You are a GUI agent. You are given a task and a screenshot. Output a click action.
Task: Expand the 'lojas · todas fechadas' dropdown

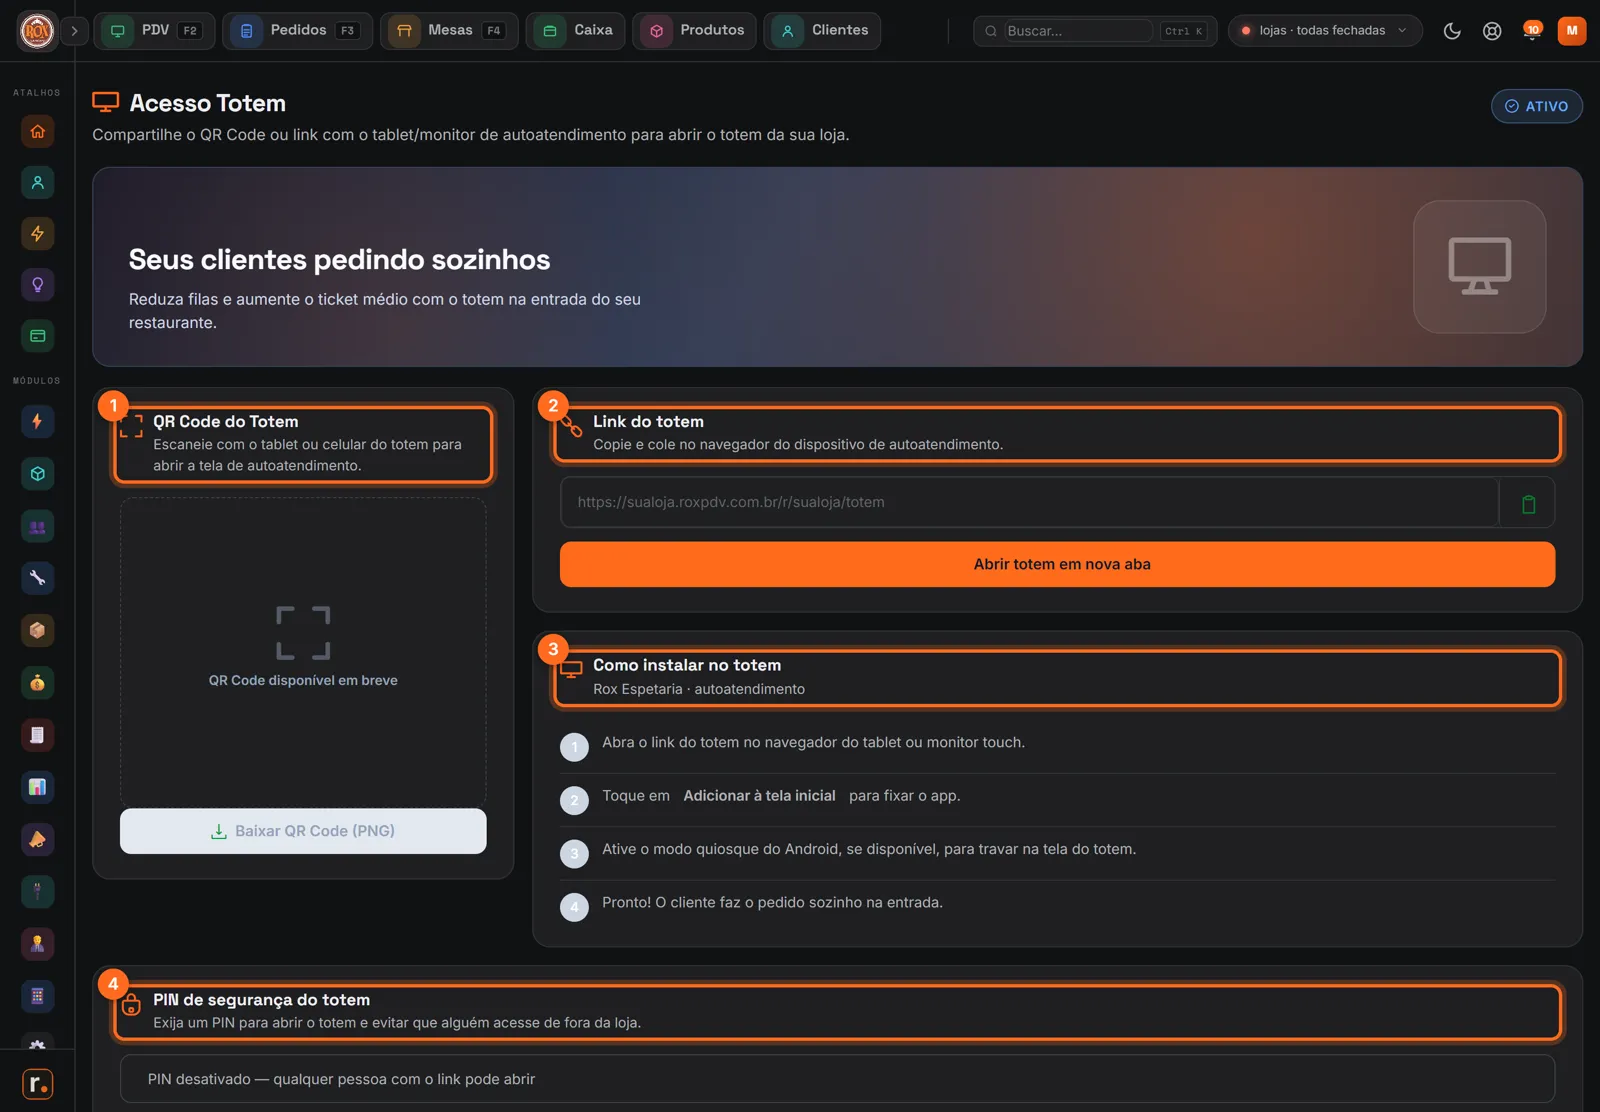[1324, 31]
